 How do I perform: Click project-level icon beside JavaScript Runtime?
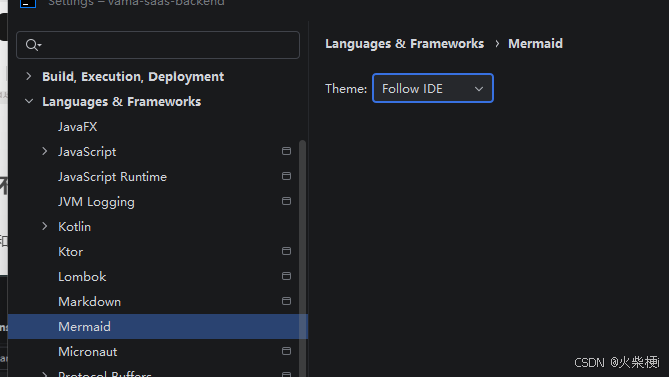click(286, 176)
